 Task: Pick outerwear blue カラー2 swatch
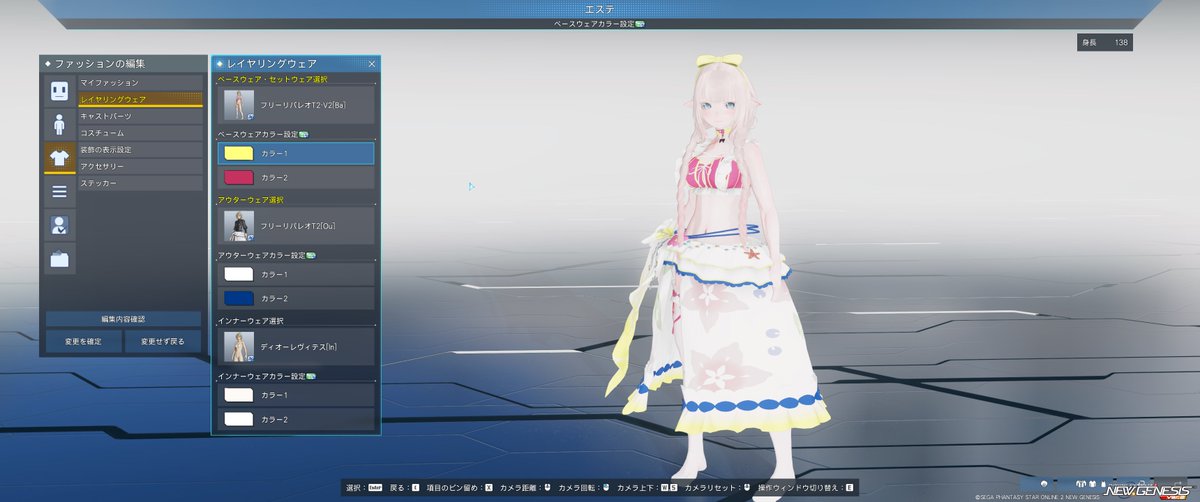coord(238,298)
